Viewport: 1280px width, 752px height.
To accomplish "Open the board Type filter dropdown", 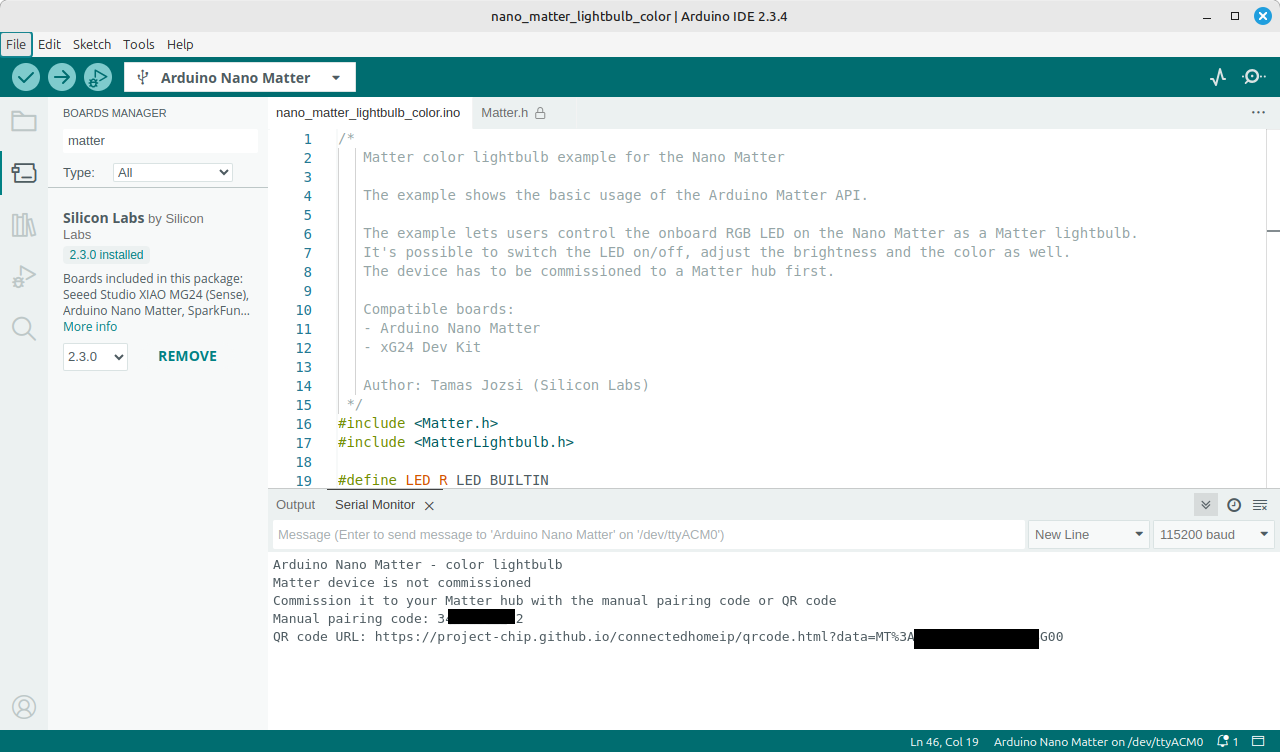I will (172, 172).
